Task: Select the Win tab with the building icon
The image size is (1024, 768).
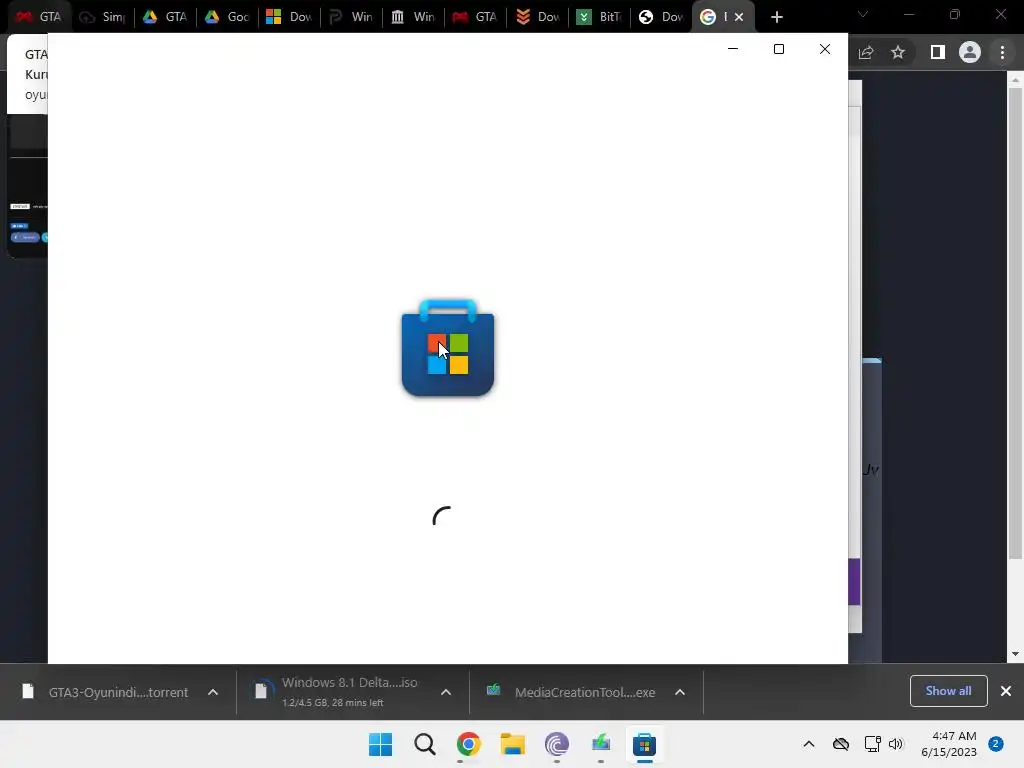Action: pyautogui.click(x=413, y=17)
